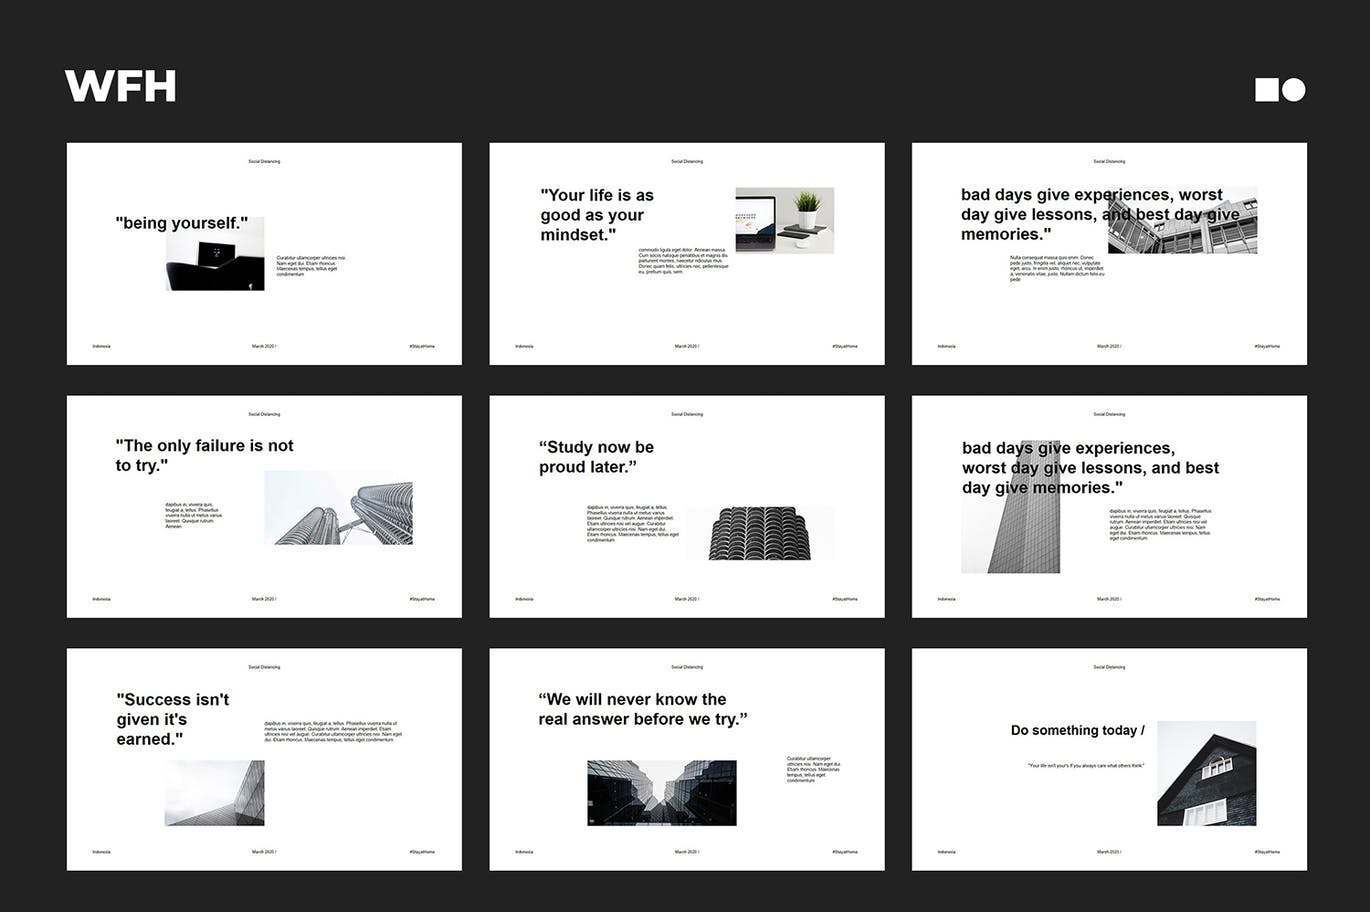The width and height of the screenshot is (1370, 912).
Task: Click the WFH title logo
Action: pos(121,87)
